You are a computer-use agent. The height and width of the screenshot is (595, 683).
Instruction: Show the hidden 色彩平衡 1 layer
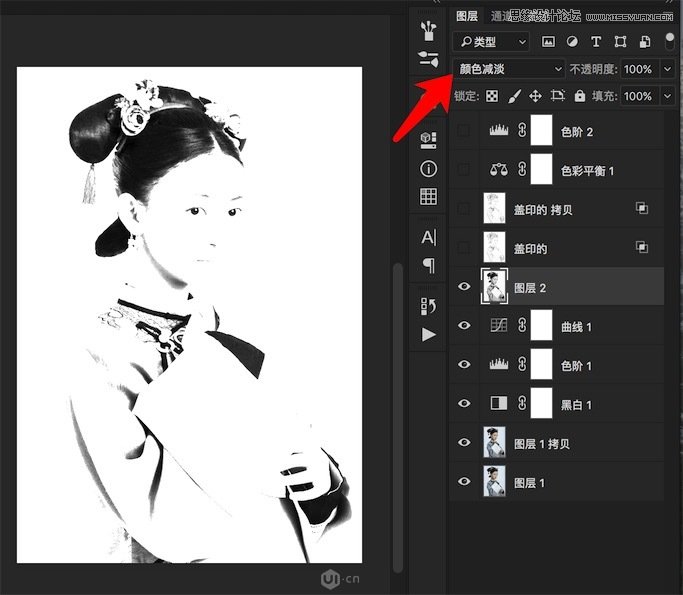point(464,169)
